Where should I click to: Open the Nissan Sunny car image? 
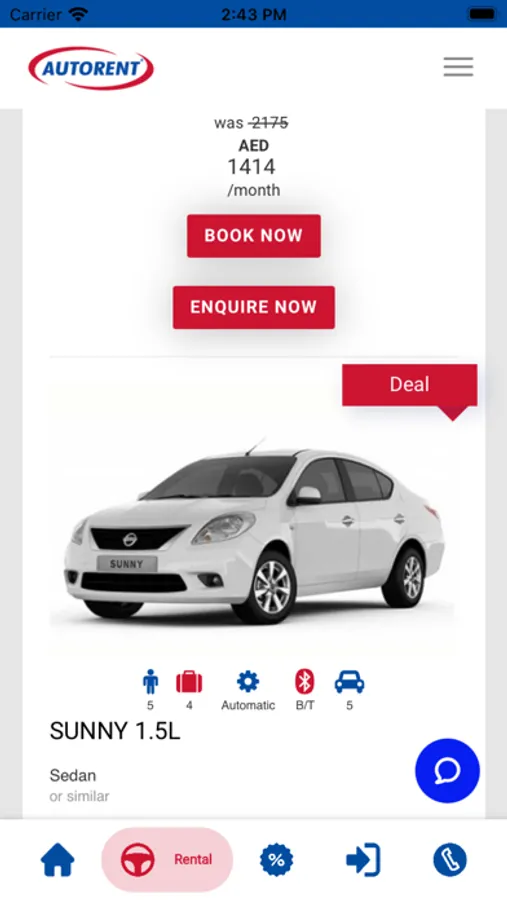253,531
